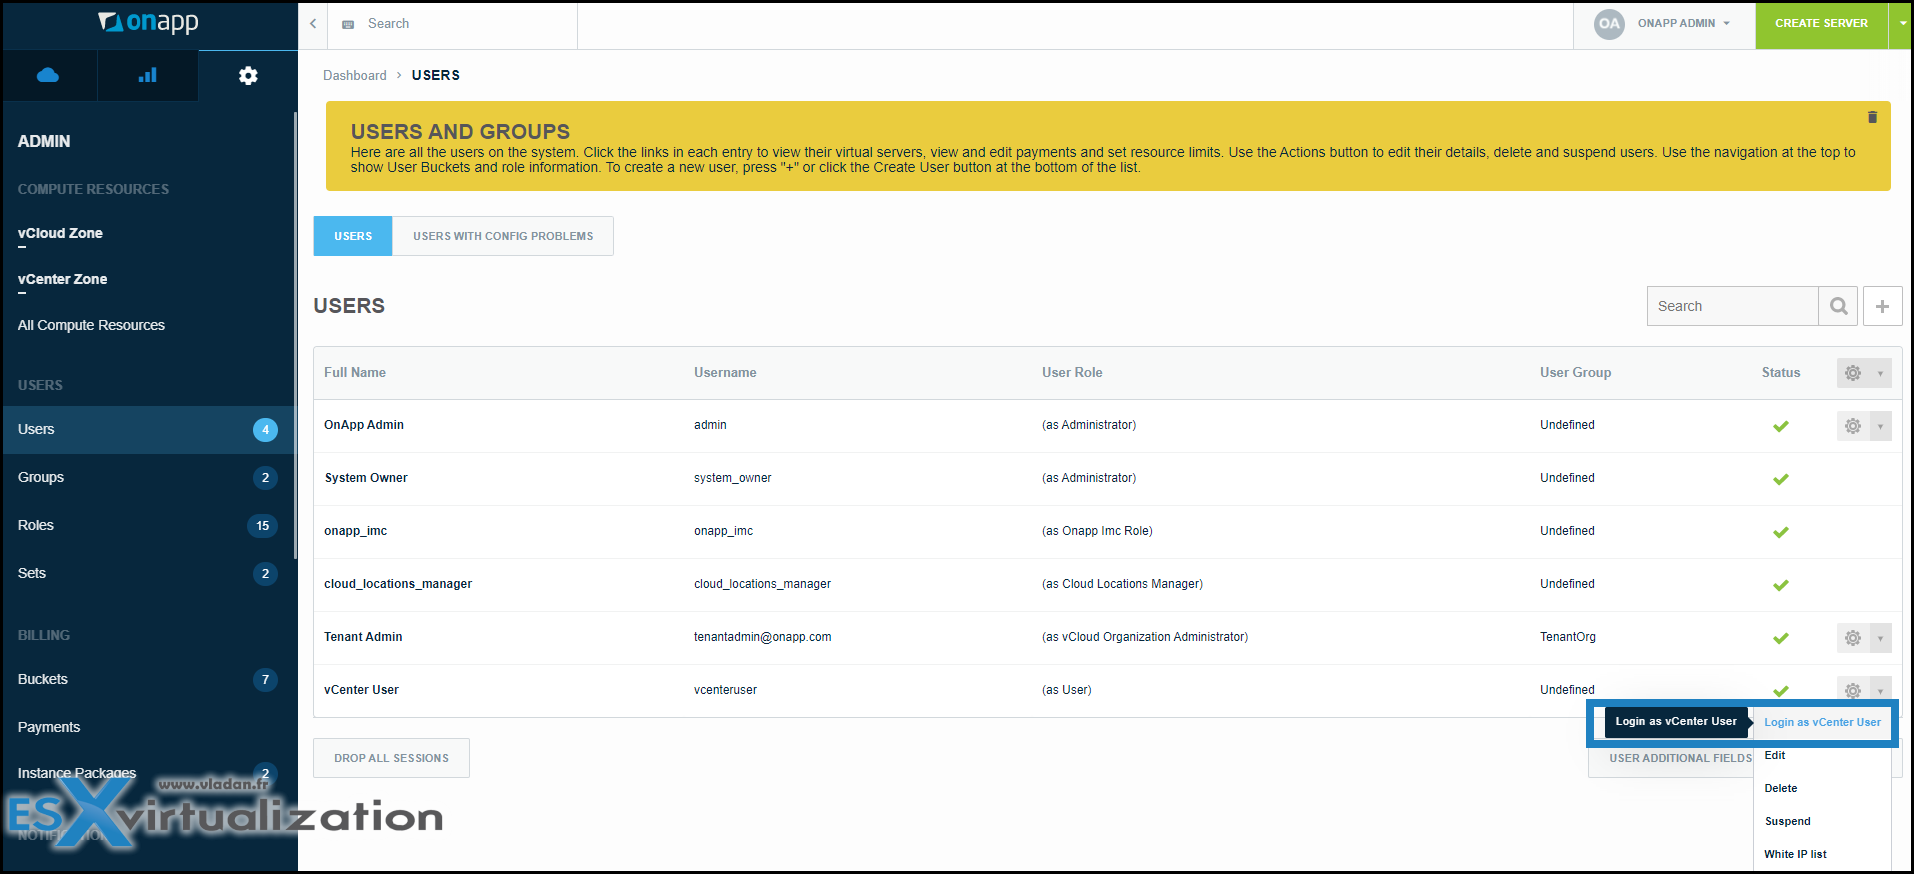
Task: Choose Delete from the actions menu
Action: coord(1780,788)
